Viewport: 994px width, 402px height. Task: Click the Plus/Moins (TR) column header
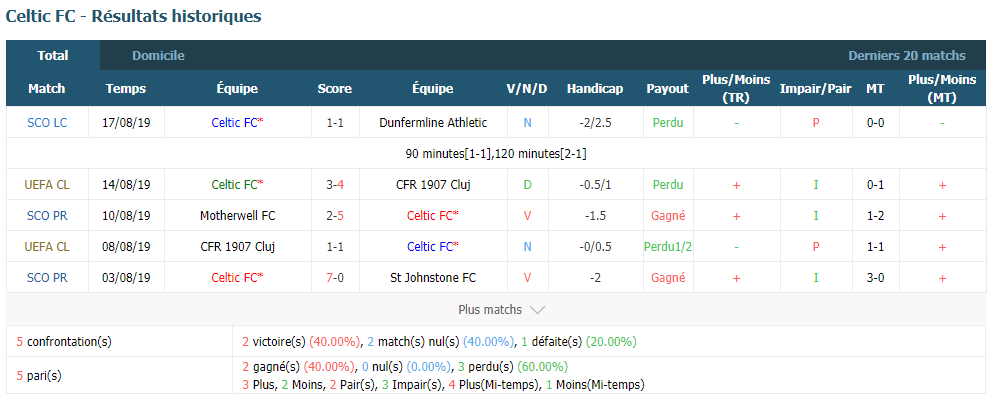click(736, 89)
